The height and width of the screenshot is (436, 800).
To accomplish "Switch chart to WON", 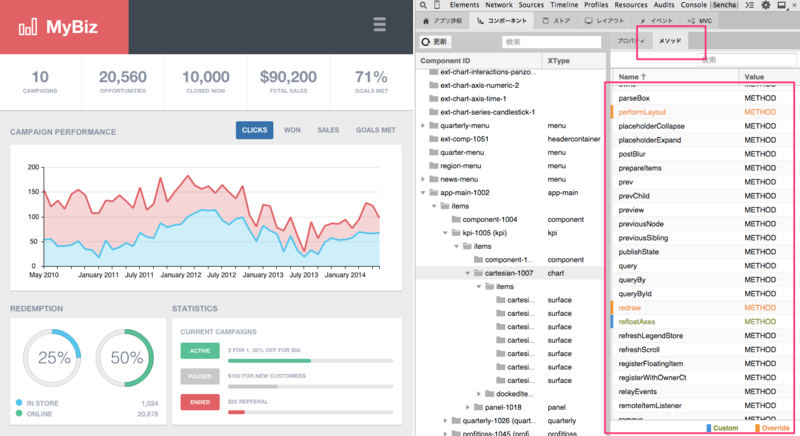I will (x=292, y=130).
